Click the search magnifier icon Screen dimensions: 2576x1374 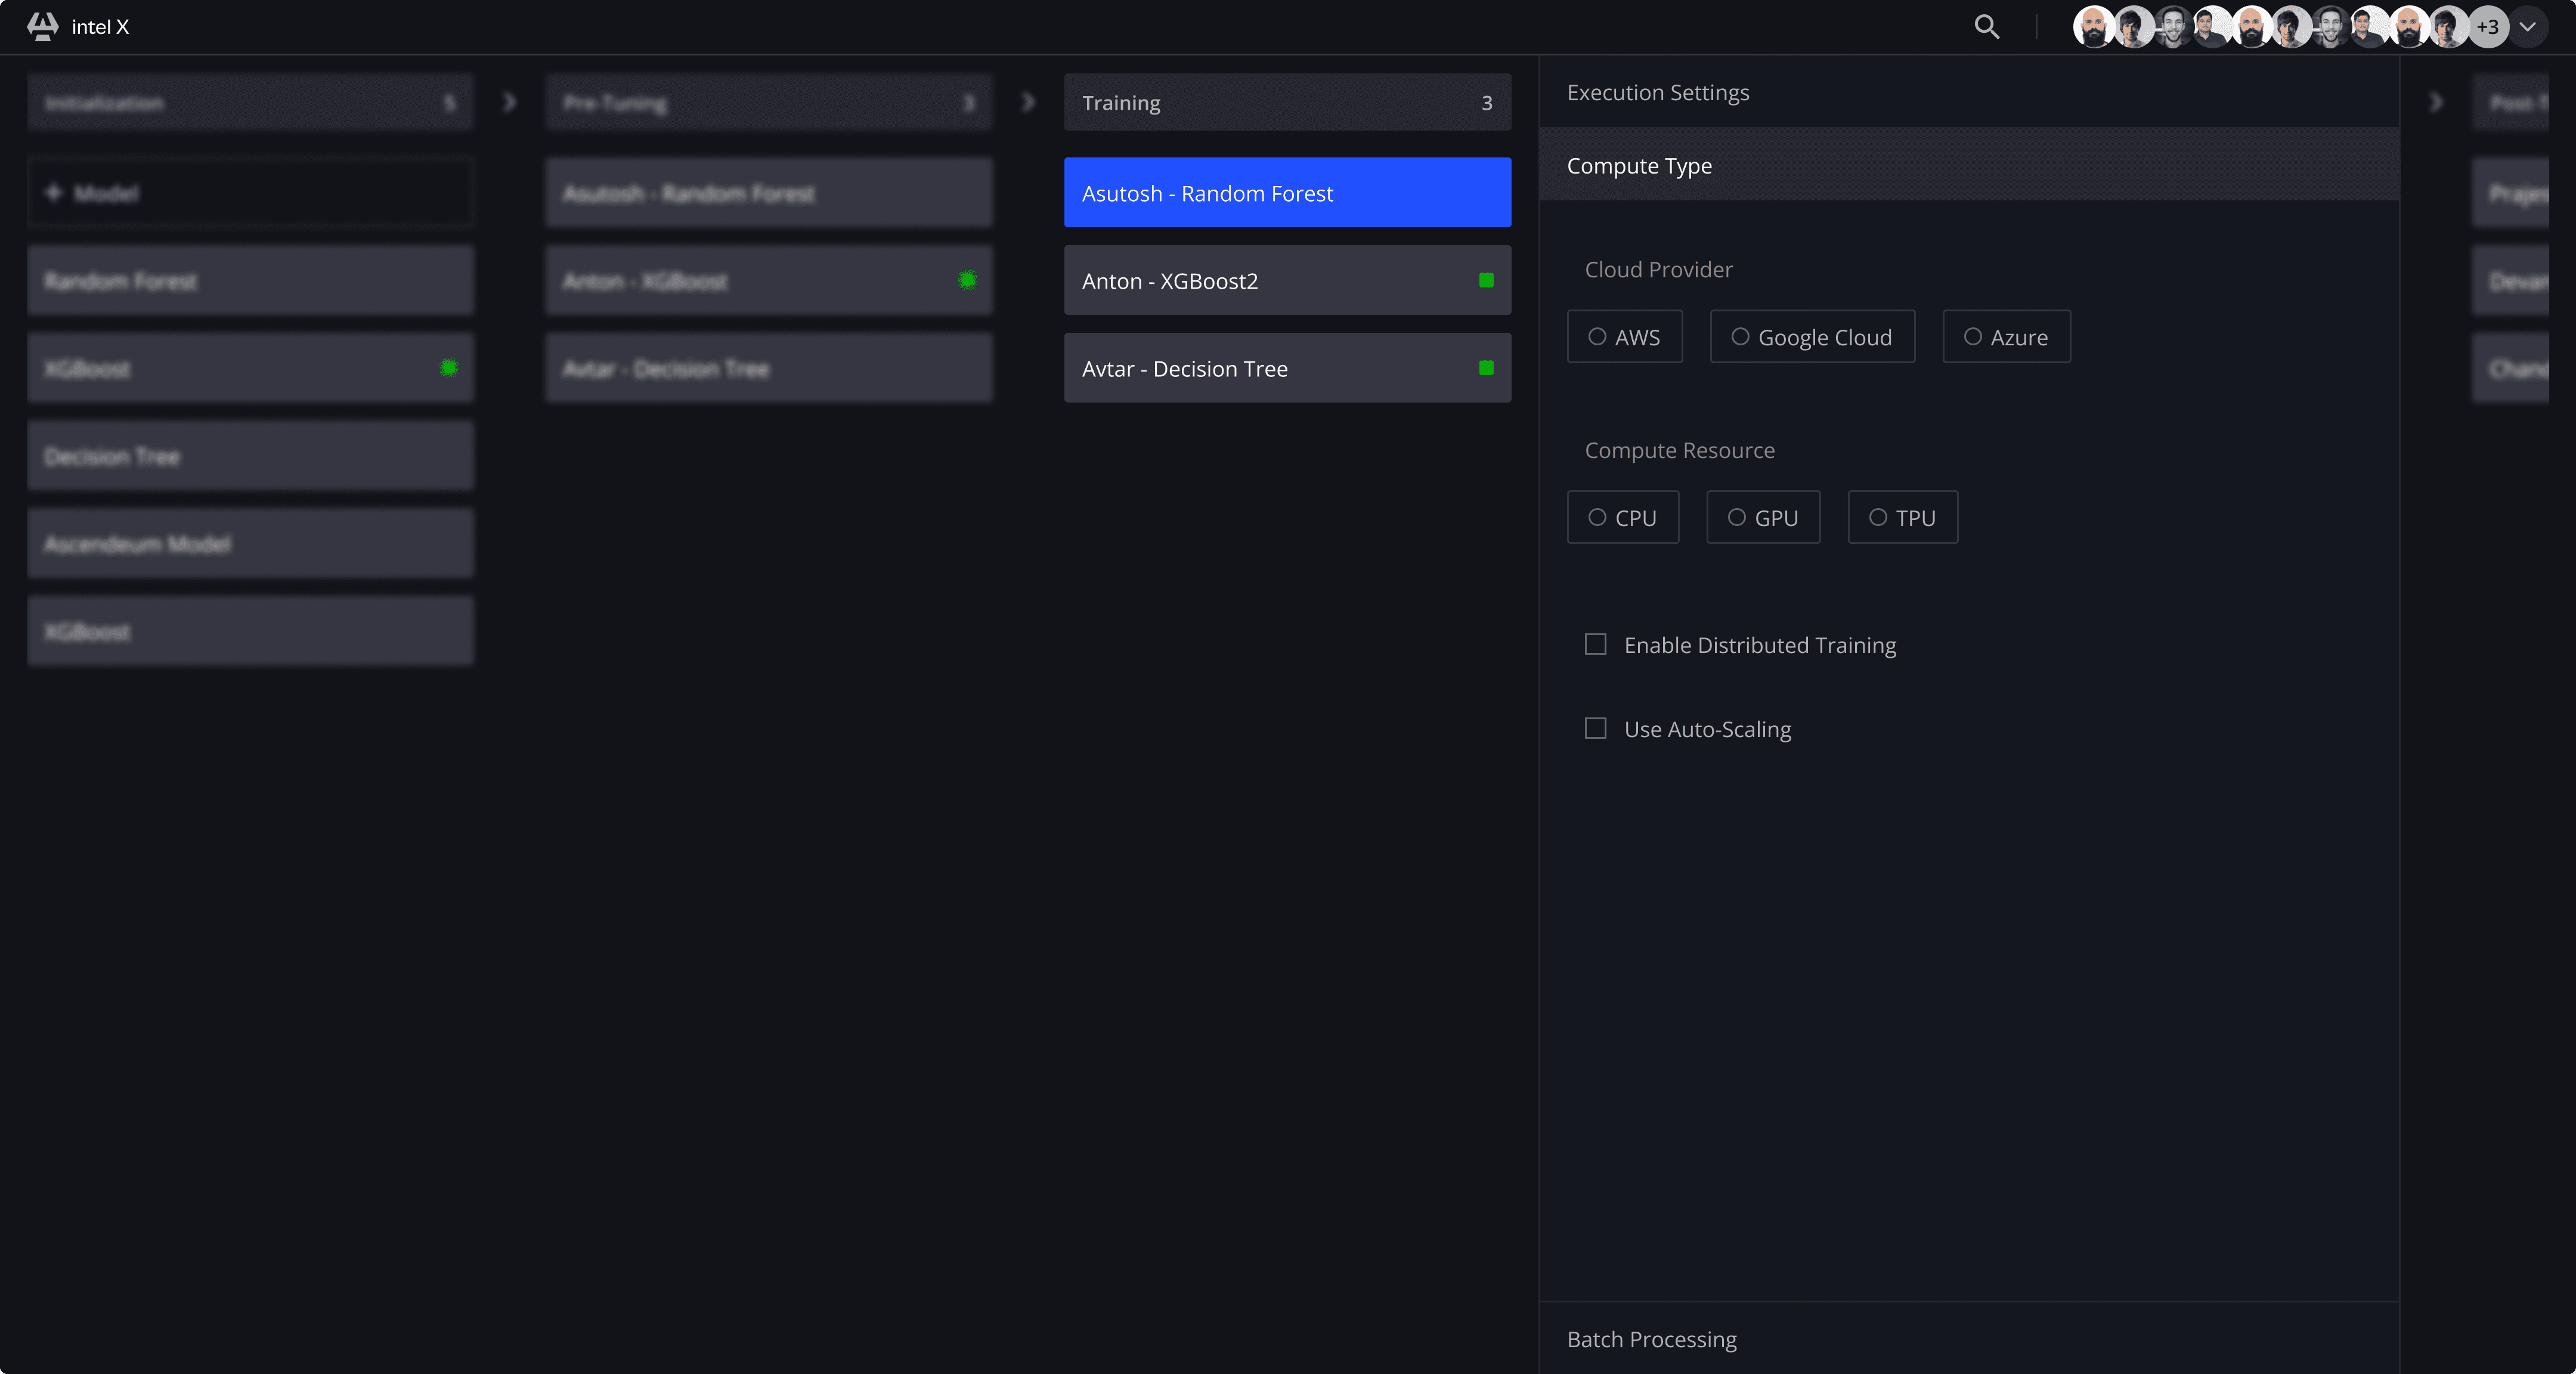coord(1986,27)
